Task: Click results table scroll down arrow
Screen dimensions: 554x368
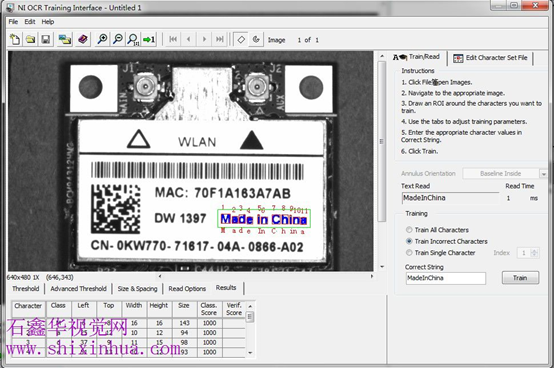Action: pos(250,352)
